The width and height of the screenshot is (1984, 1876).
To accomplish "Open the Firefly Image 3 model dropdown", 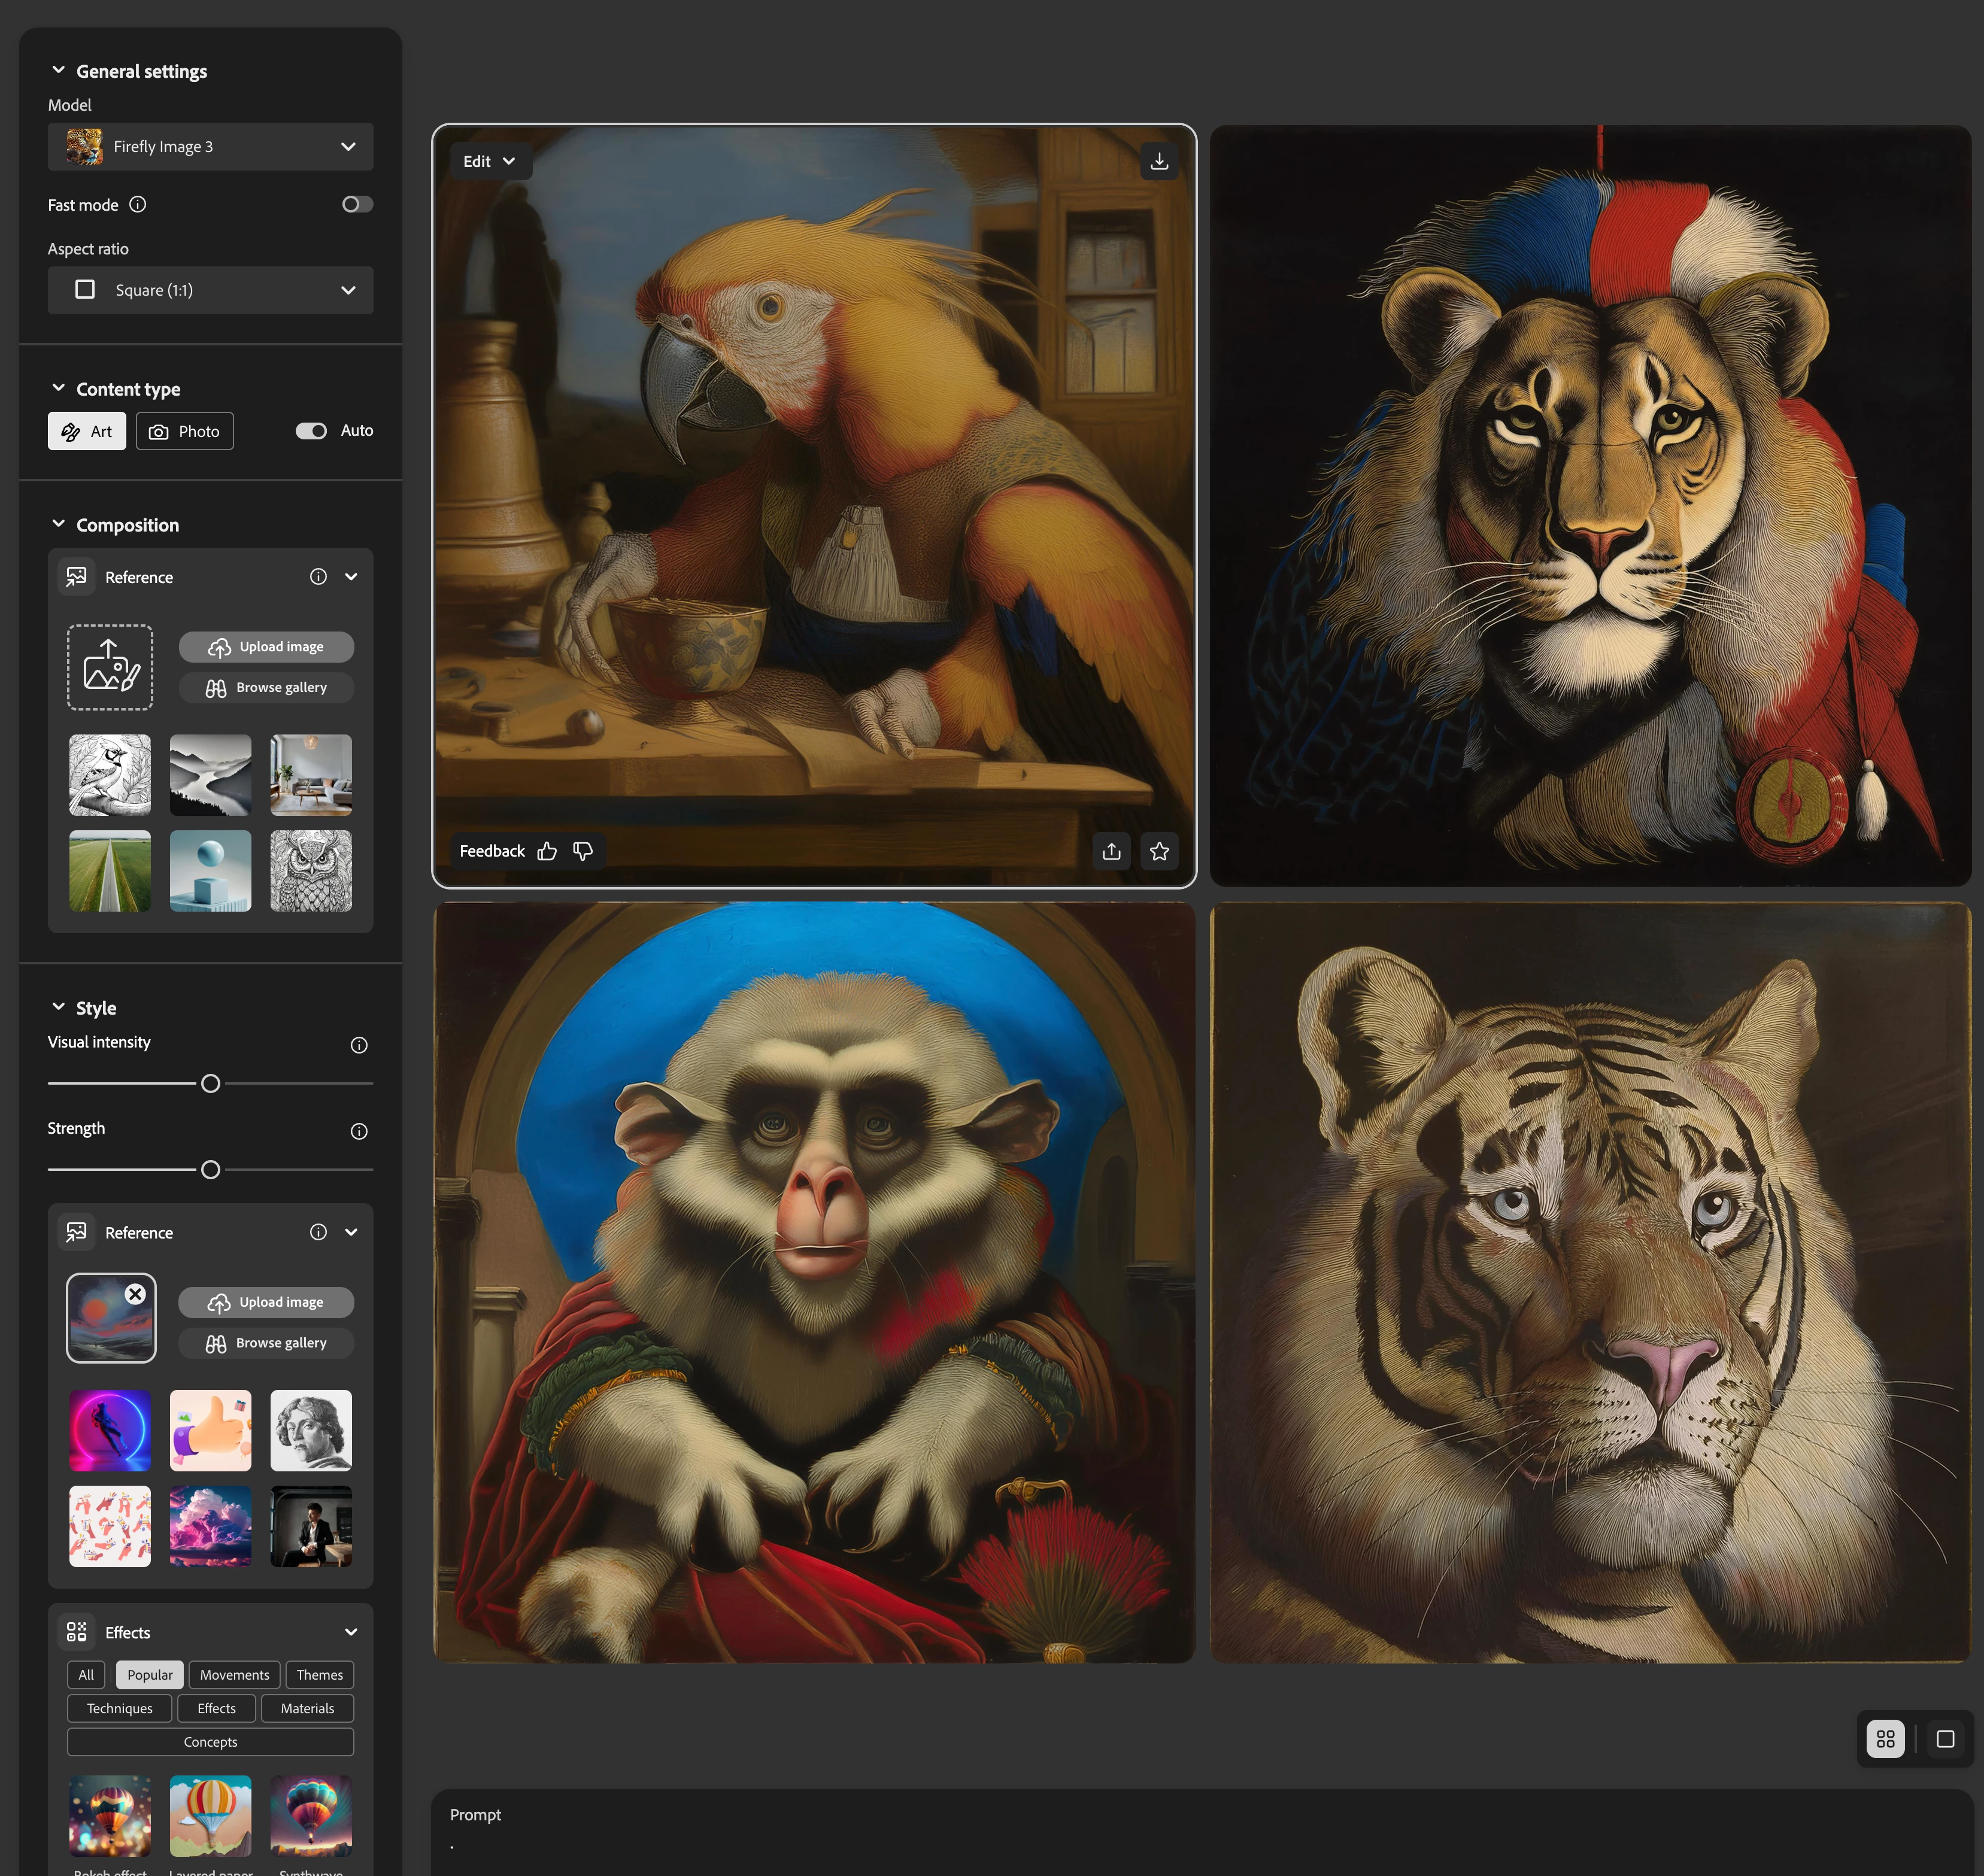I will click(x=210, y=147).
